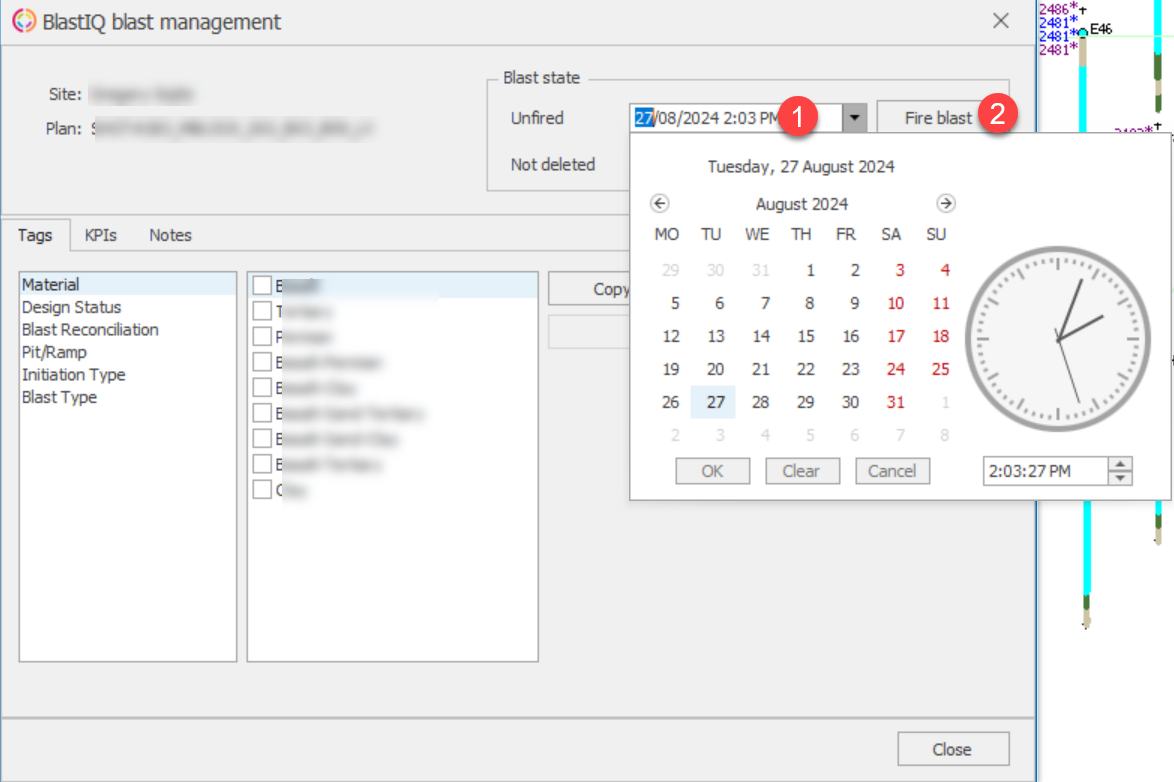The height and width of the screenshot is (782, 1174).
Task: Decrease time with the spinner down arrow
Action: tap(1120, 478)
